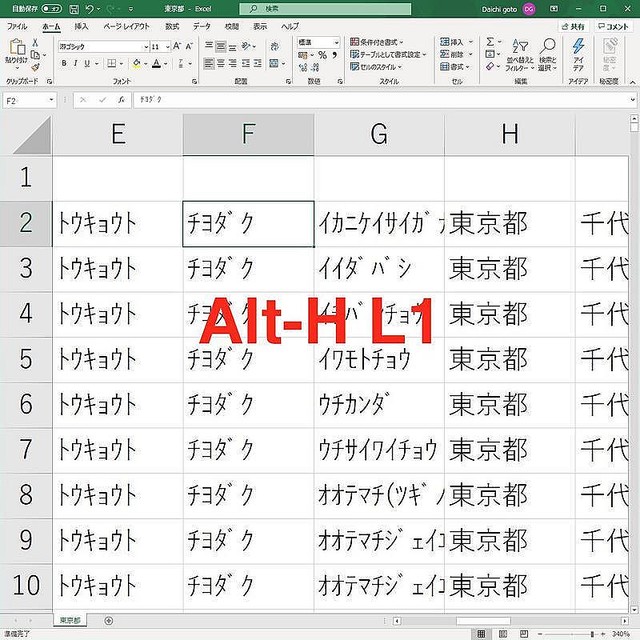
Task: Open the fill color dropdown arrow
Action: pos(145,64)
